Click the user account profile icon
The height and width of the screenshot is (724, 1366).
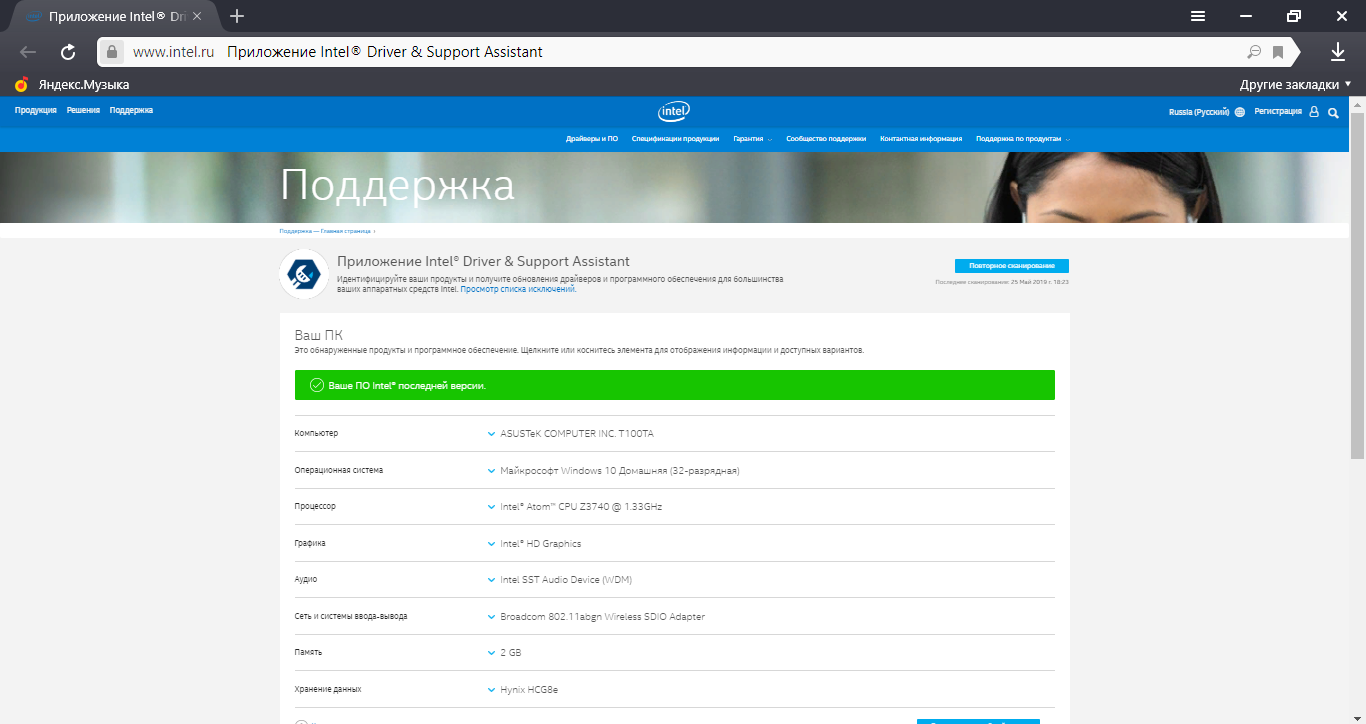(1314, 112)
